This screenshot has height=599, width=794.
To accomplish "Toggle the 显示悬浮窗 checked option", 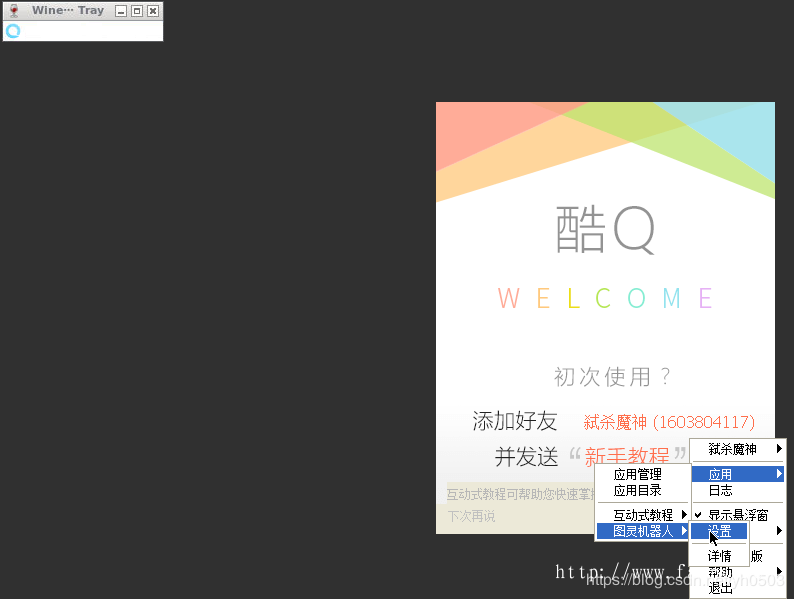I will click(x=737, y=515).
